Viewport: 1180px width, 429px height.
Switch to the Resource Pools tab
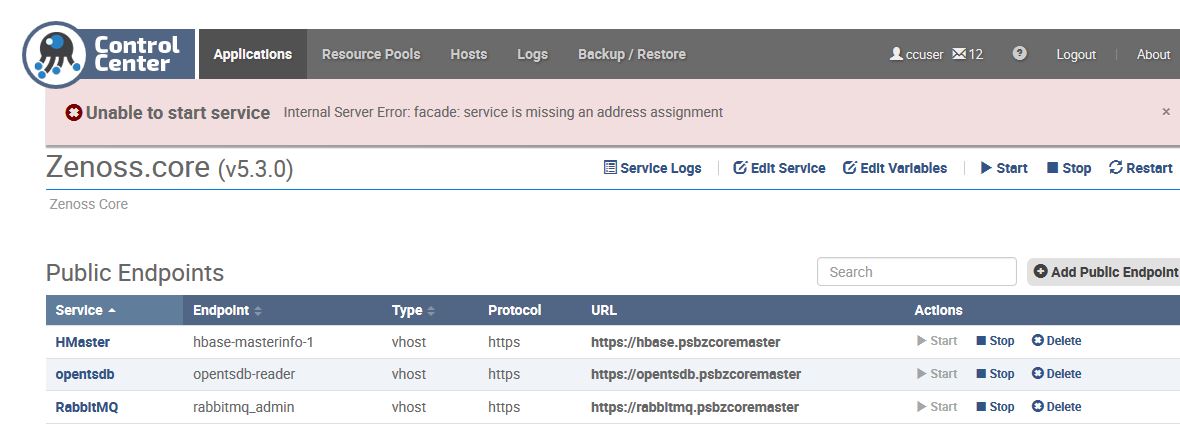(x=371, y=54)
